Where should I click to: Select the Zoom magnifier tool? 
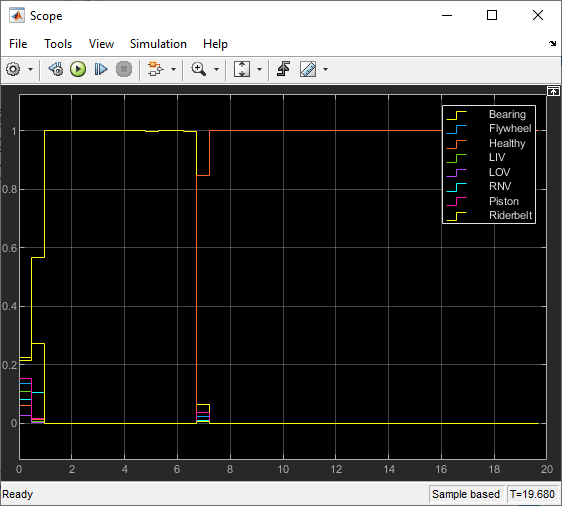pyautogui.click(x=199, y=69)
